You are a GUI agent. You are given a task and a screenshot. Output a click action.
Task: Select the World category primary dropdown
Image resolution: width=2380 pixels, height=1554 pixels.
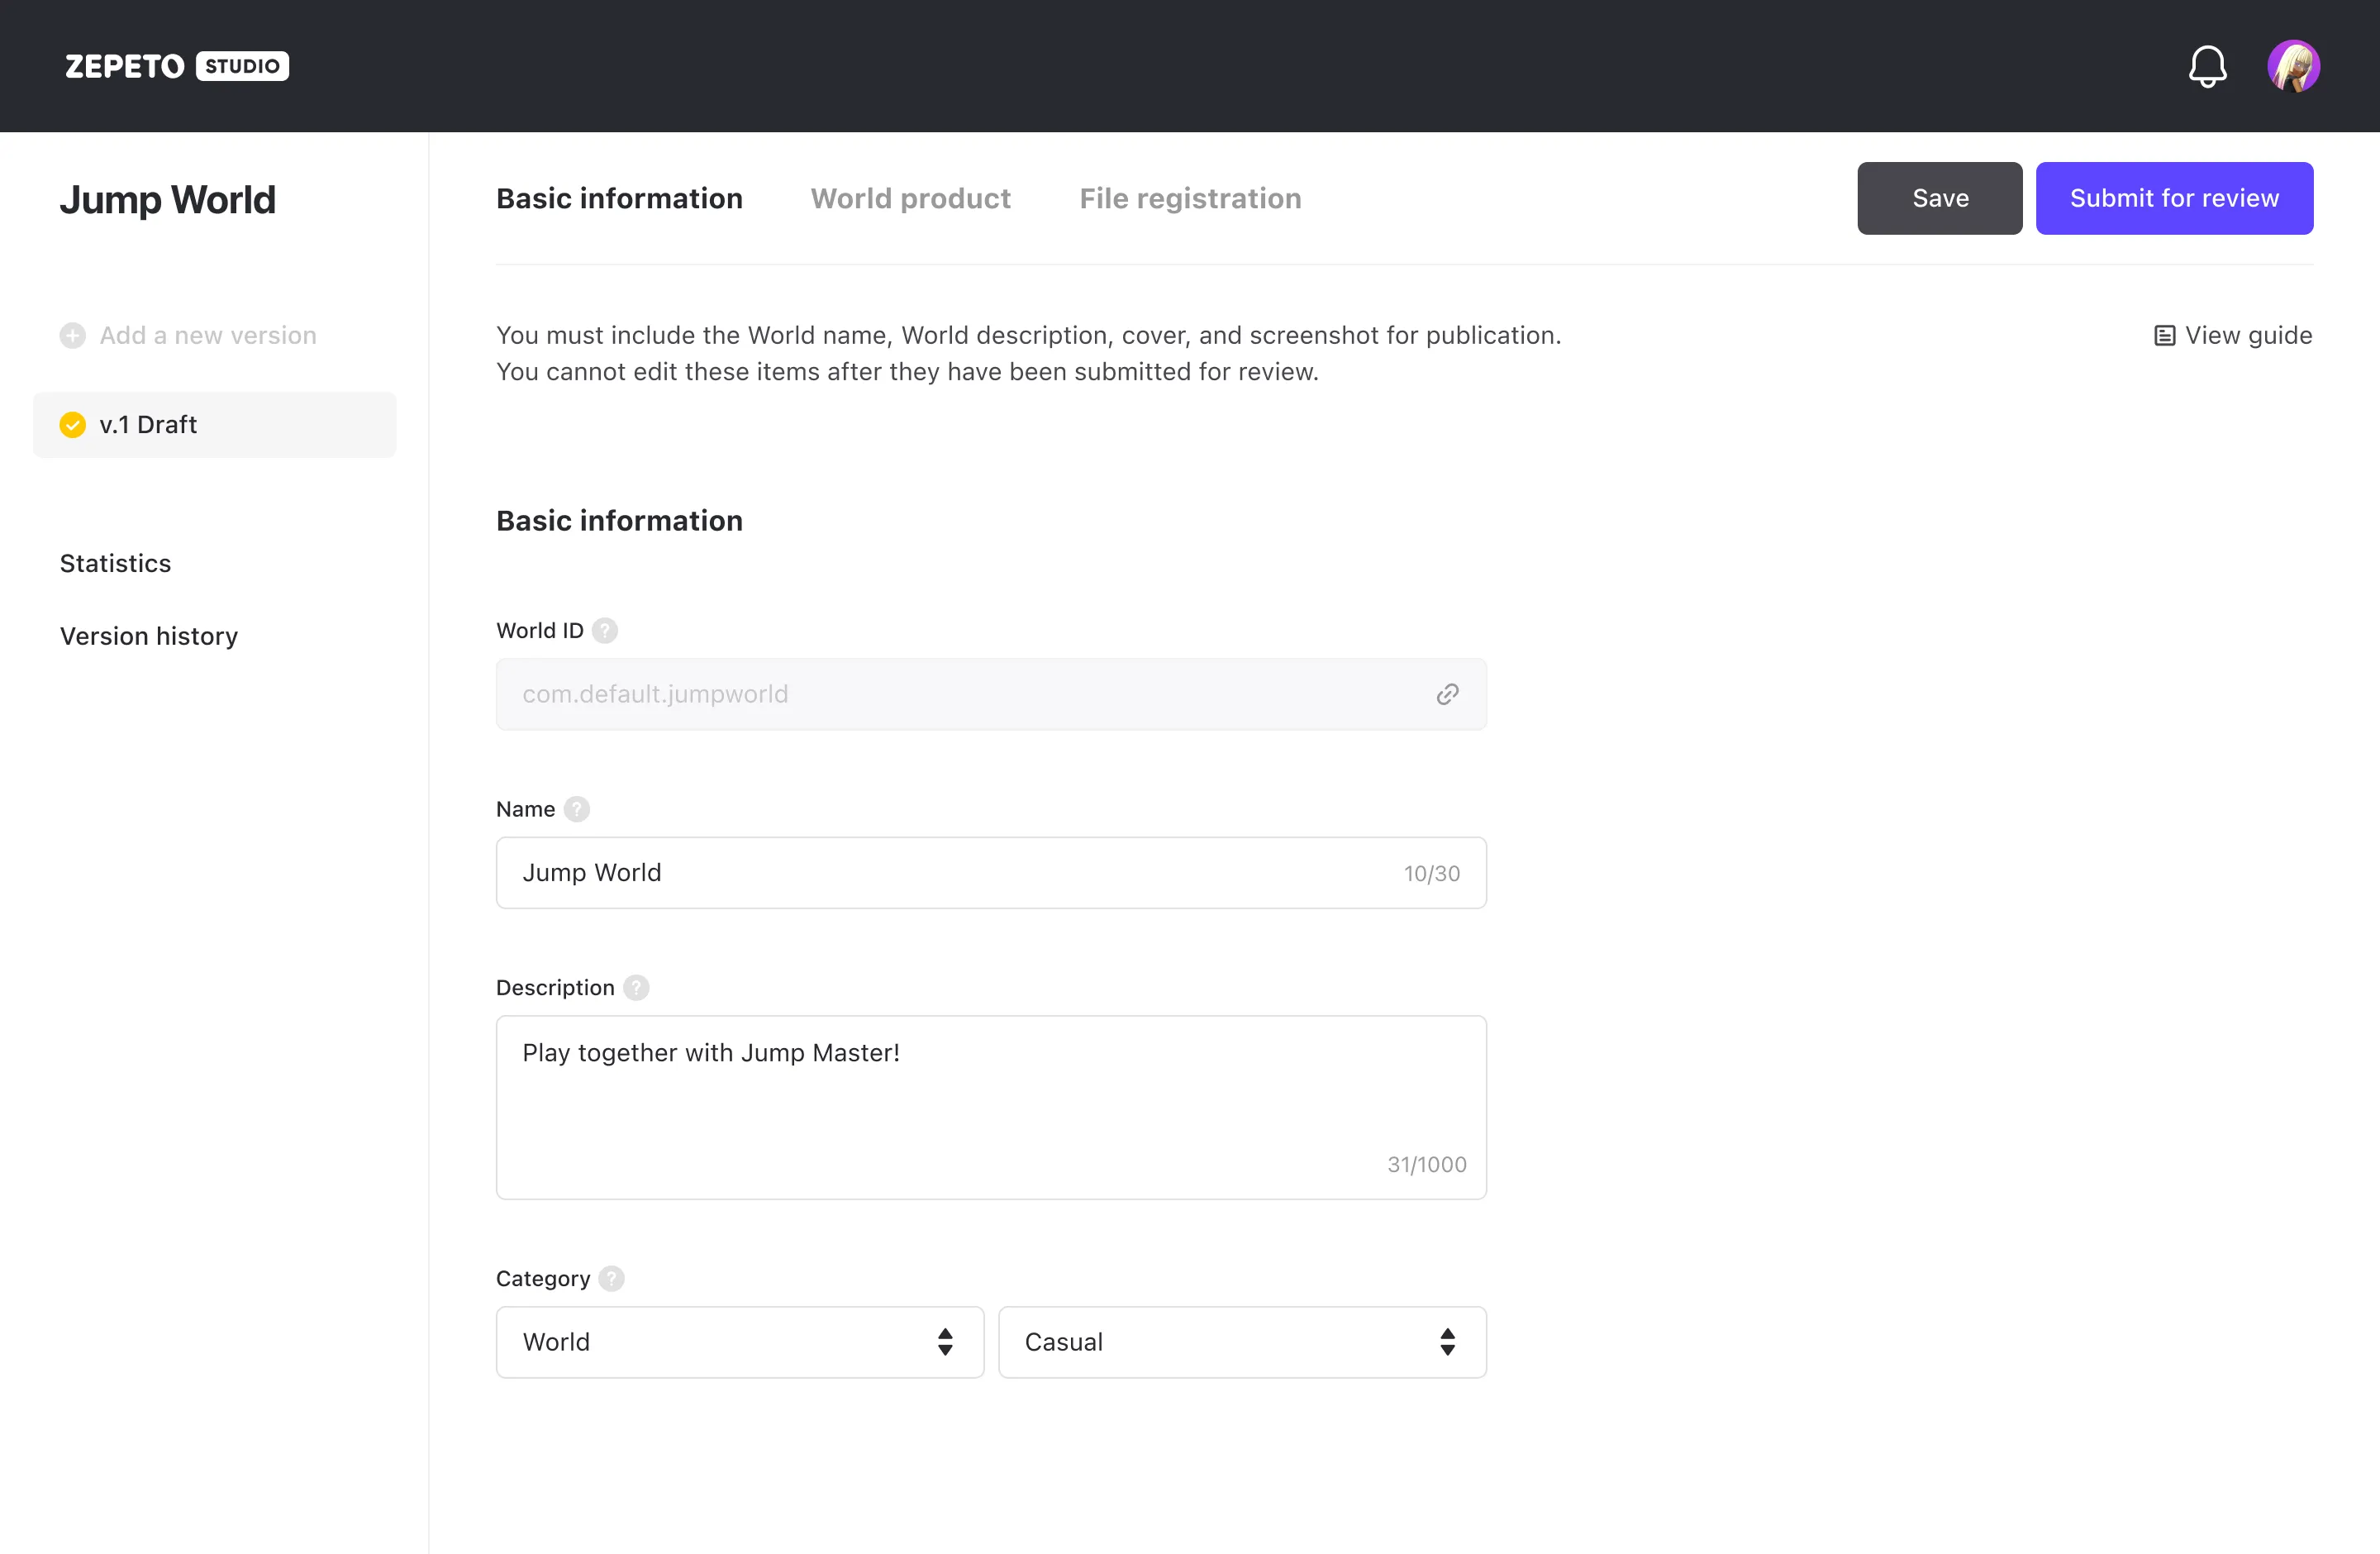(739, 1341)
